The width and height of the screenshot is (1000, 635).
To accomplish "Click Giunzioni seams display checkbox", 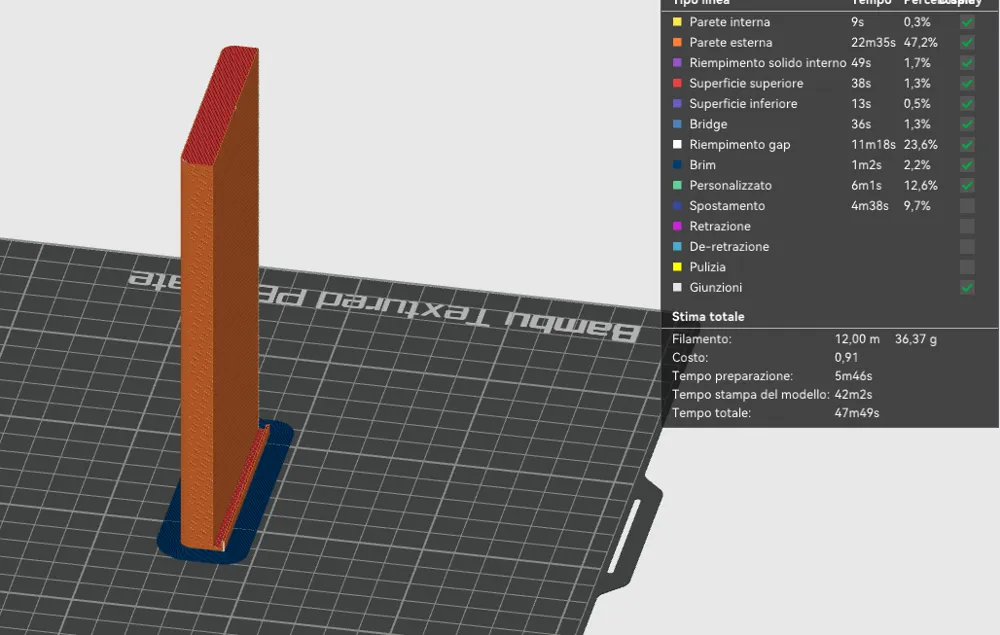I will [x=967, y=287].
